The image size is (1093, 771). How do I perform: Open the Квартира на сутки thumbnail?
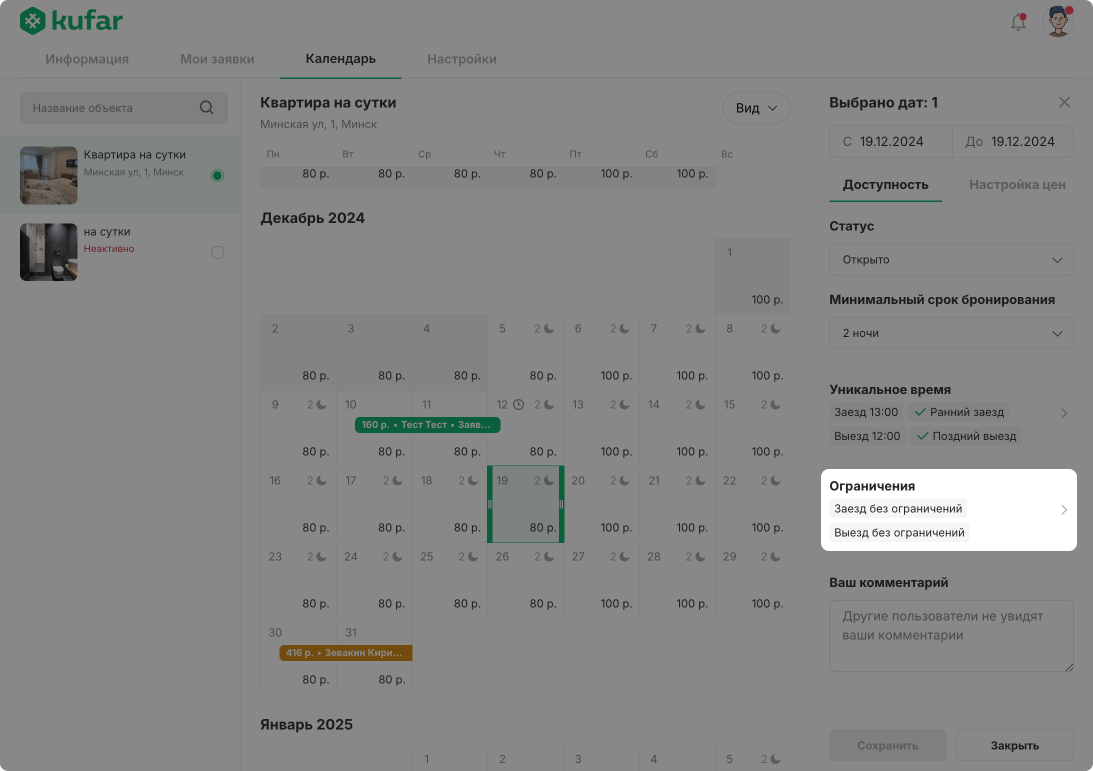click(48, 175)
